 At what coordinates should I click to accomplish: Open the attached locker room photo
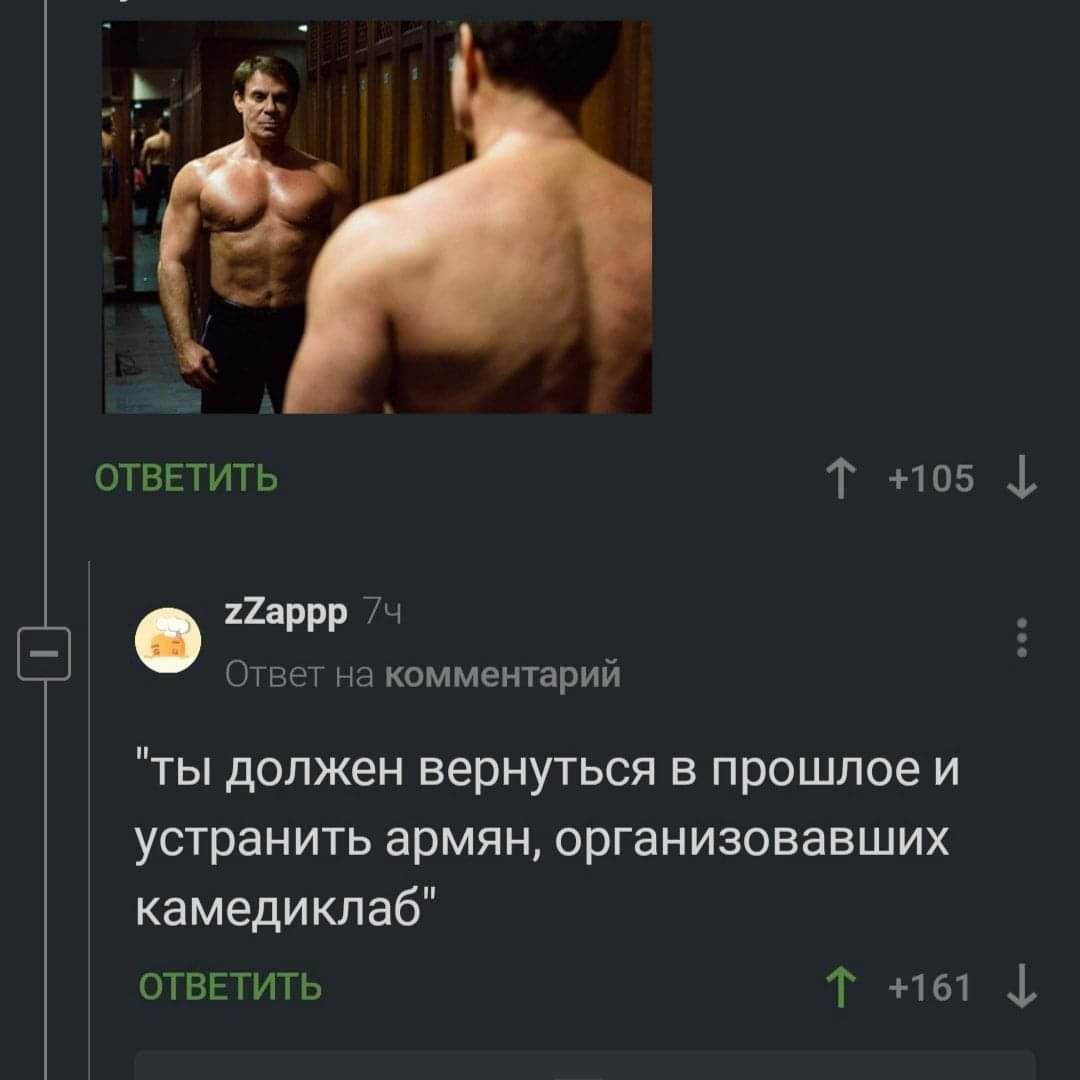377,217
